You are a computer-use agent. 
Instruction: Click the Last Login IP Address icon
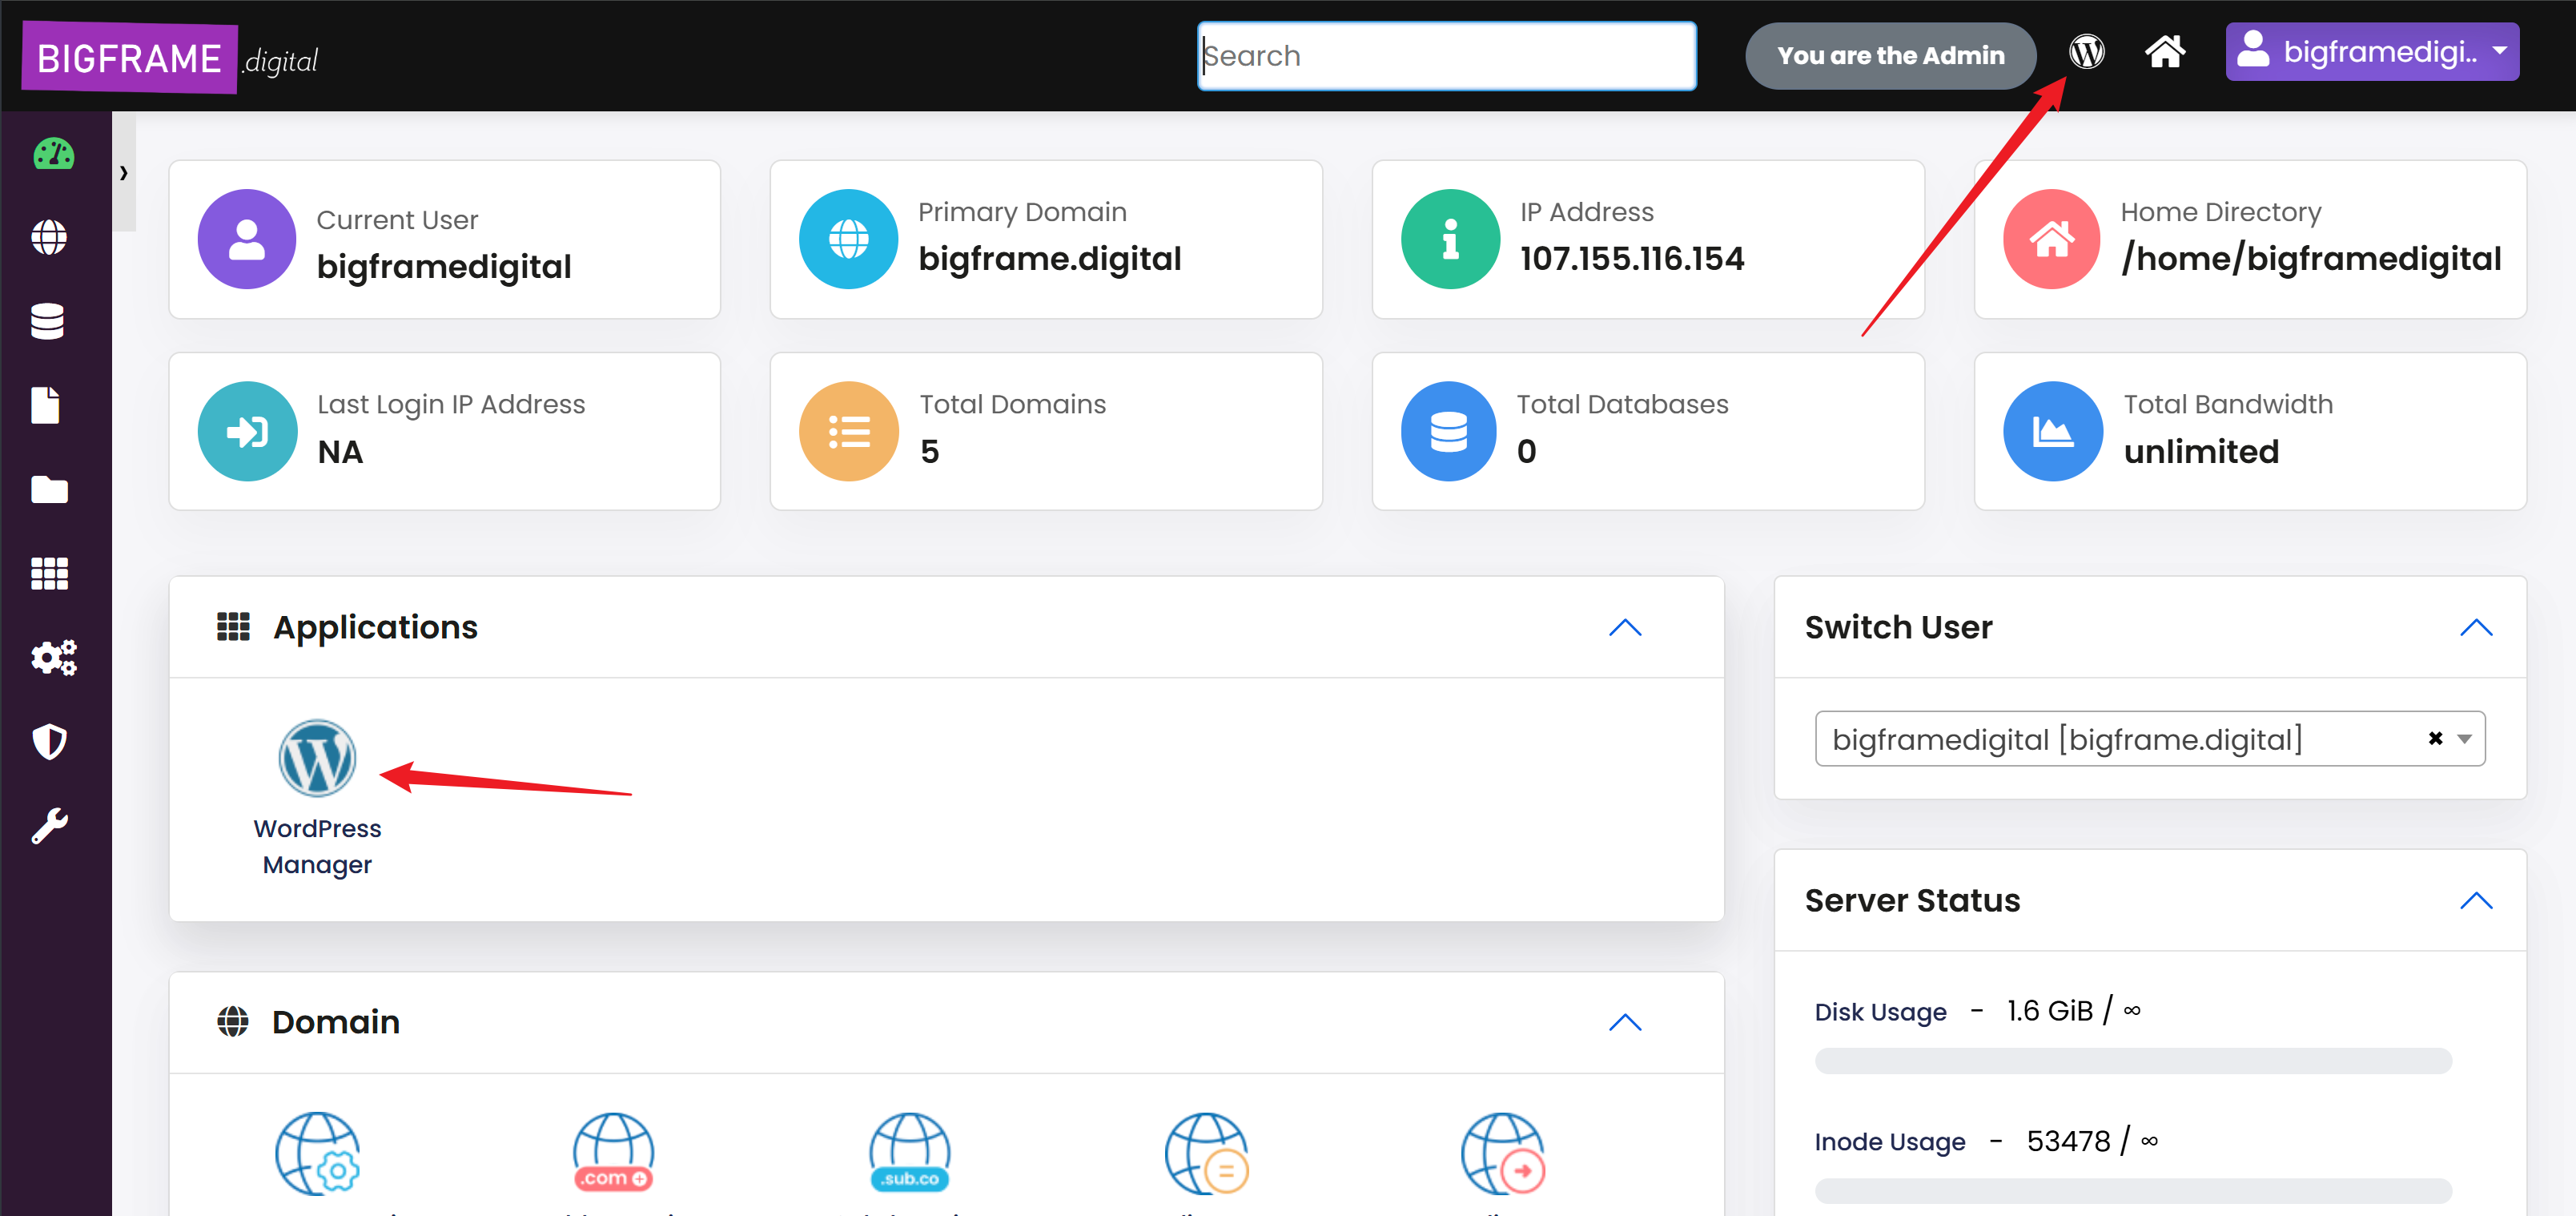click(247, 431)
